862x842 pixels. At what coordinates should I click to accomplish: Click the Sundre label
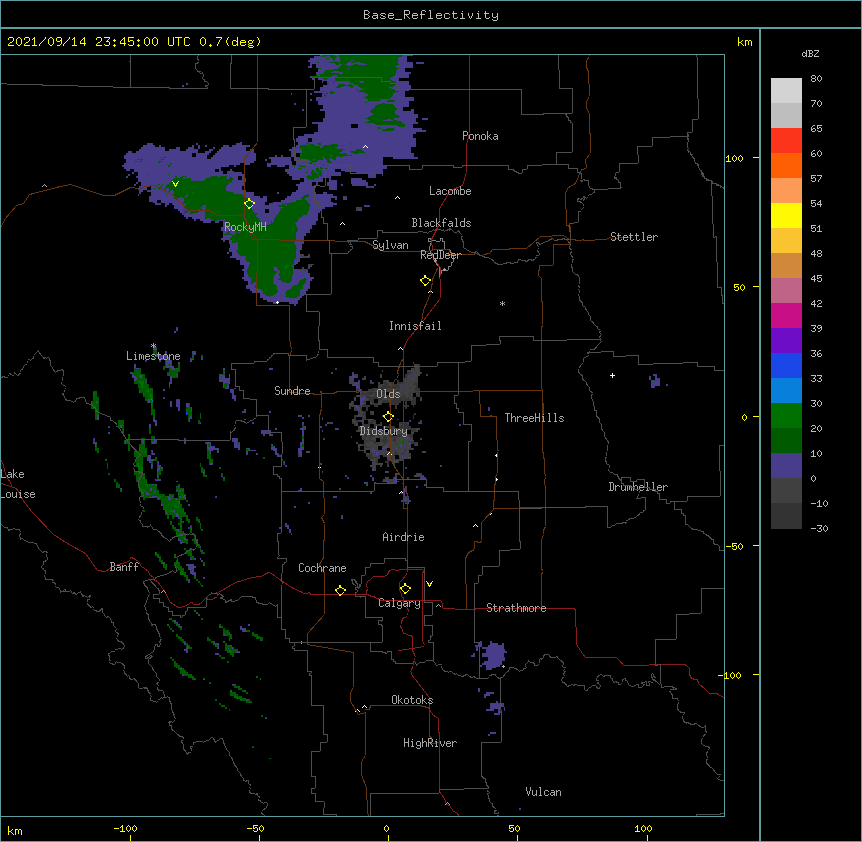pos(292,391)
